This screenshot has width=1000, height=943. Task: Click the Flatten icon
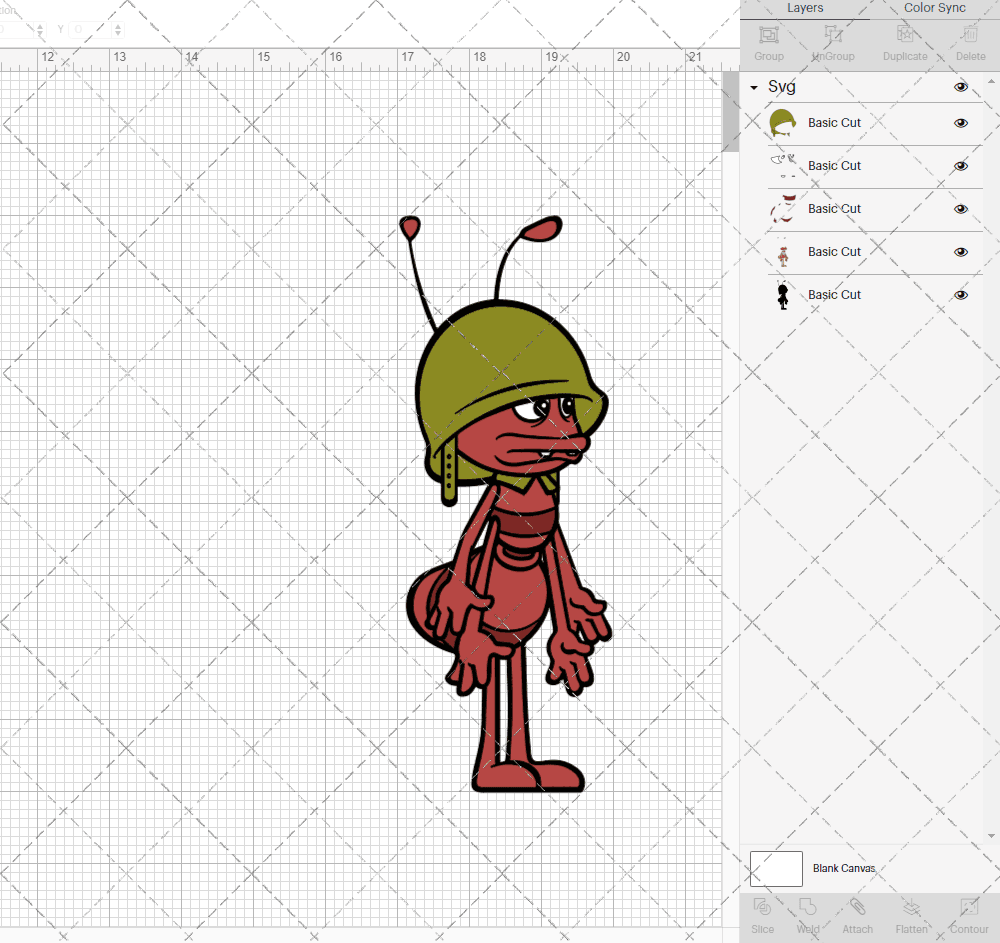[x=911, y=907]
